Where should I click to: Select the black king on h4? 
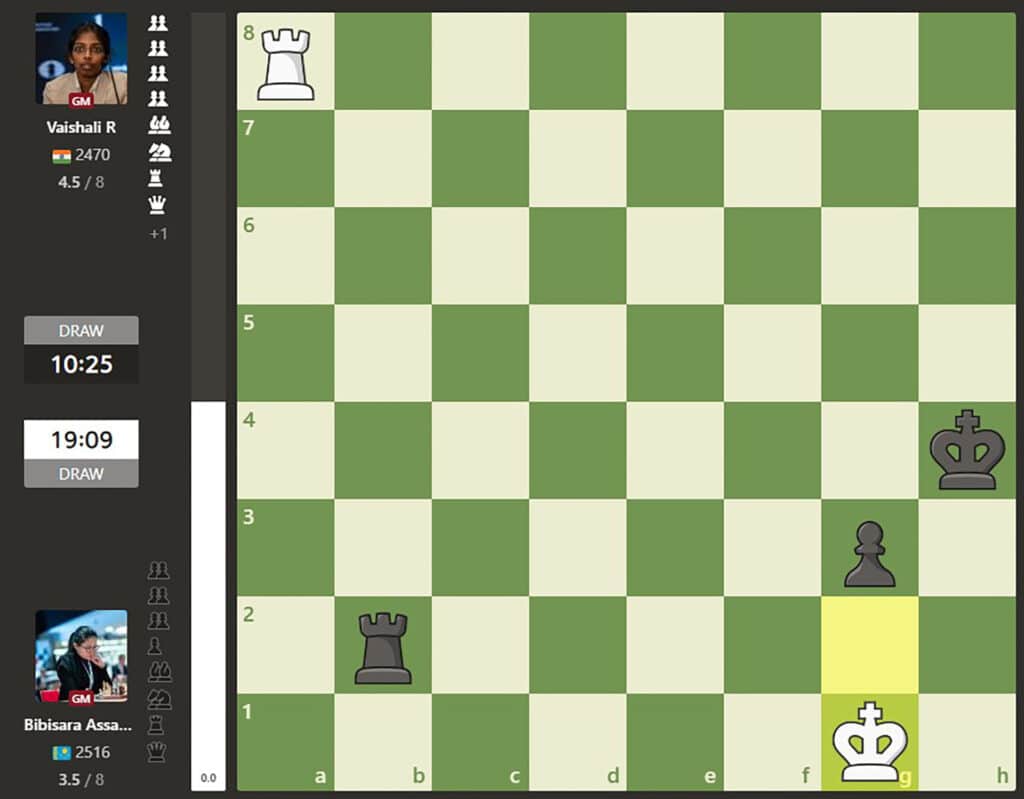967,451
